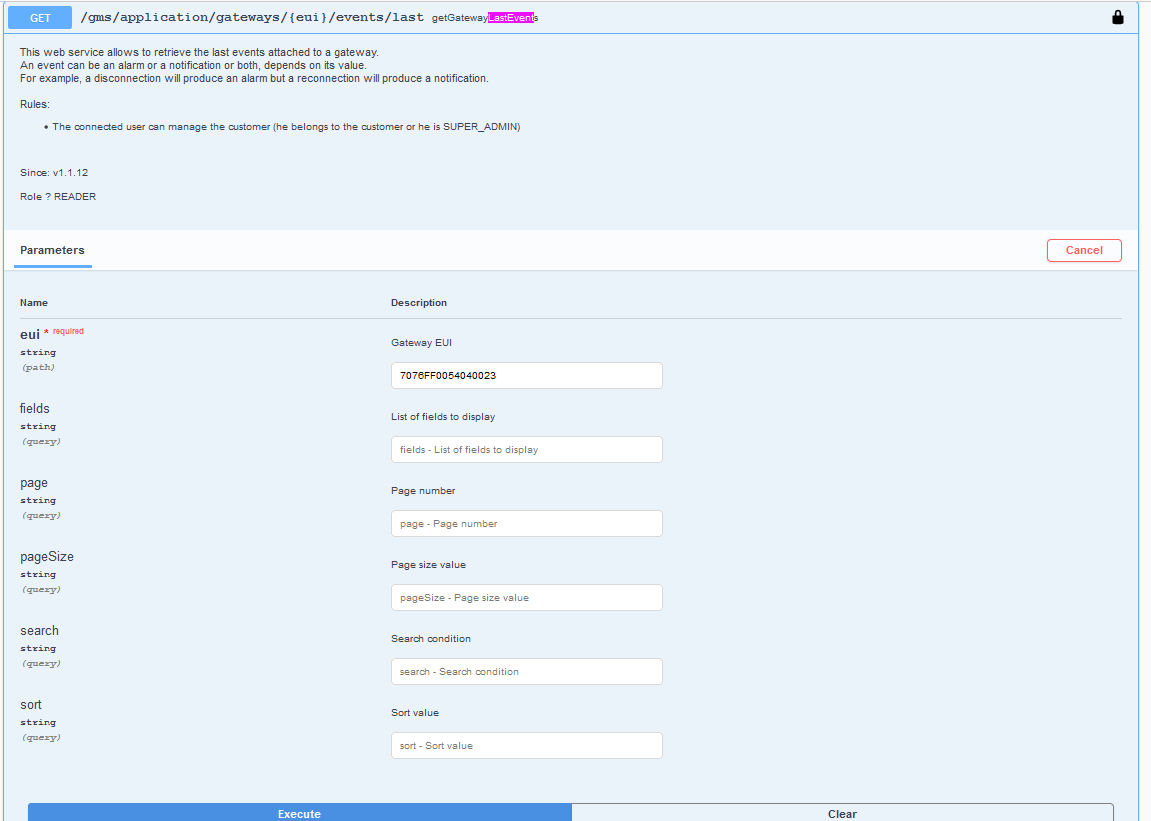Run the request with the Execute button
1151x821 pixels.
299,813
